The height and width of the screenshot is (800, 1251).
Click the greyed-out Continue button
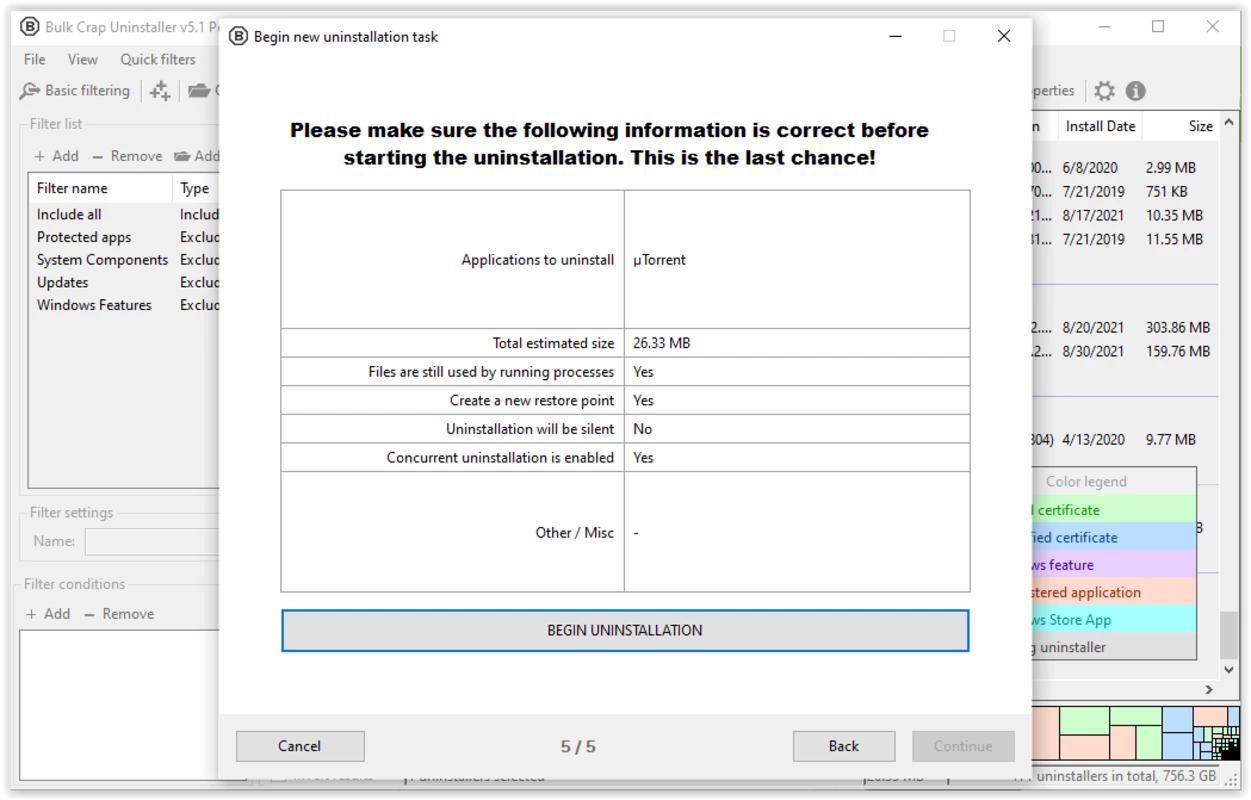pos(963,746)
